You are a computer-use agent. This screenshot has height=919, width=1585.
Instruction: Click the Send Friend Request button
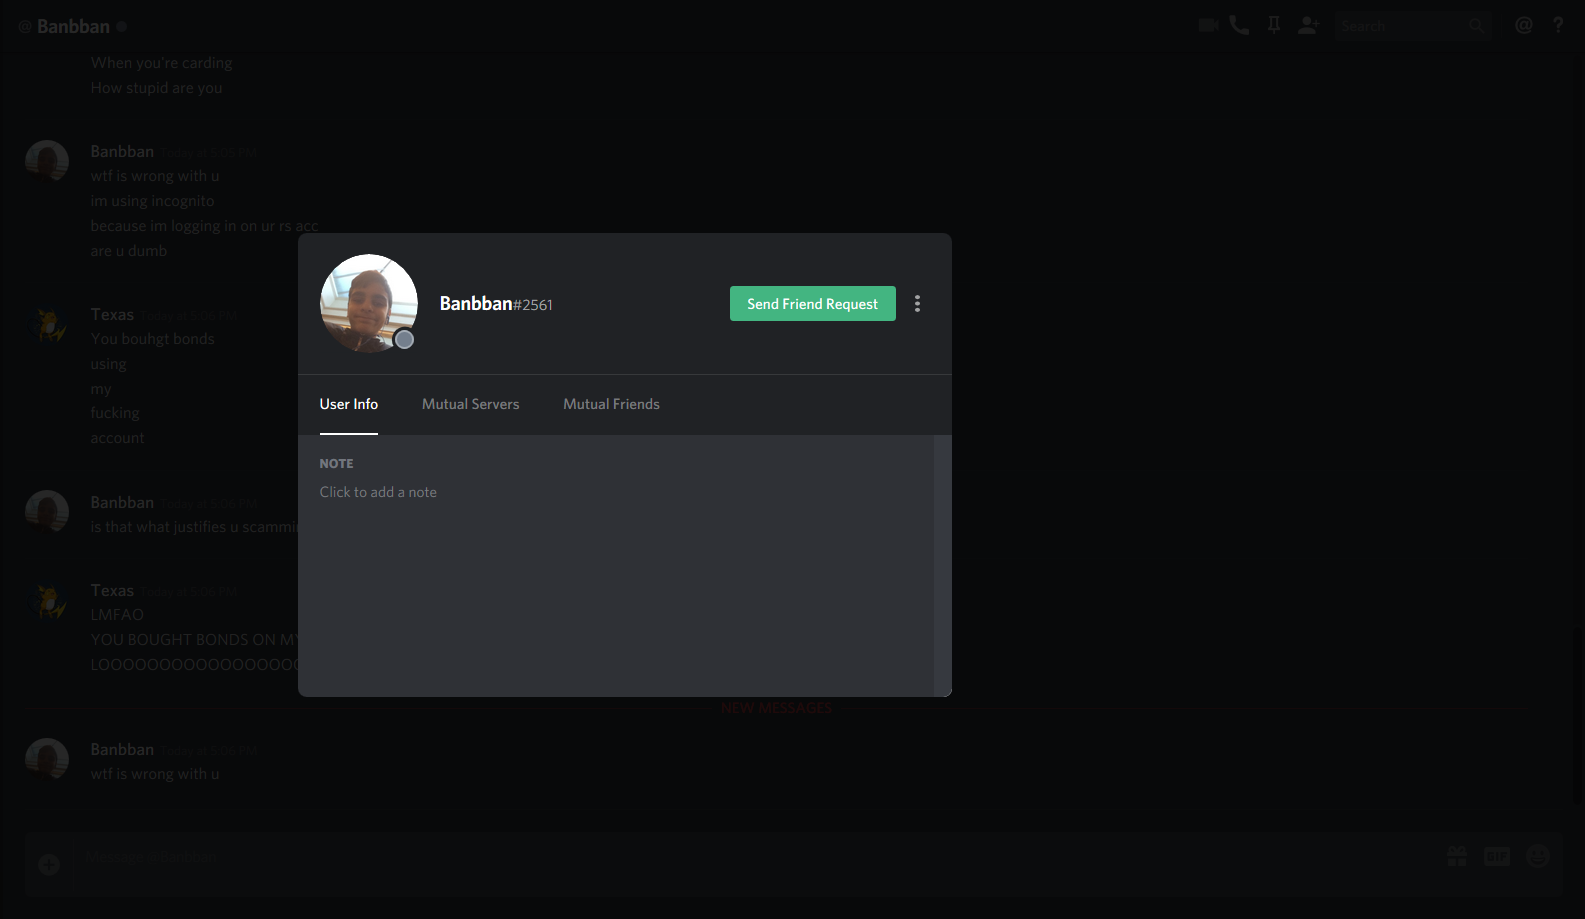[x=812, y=304]
